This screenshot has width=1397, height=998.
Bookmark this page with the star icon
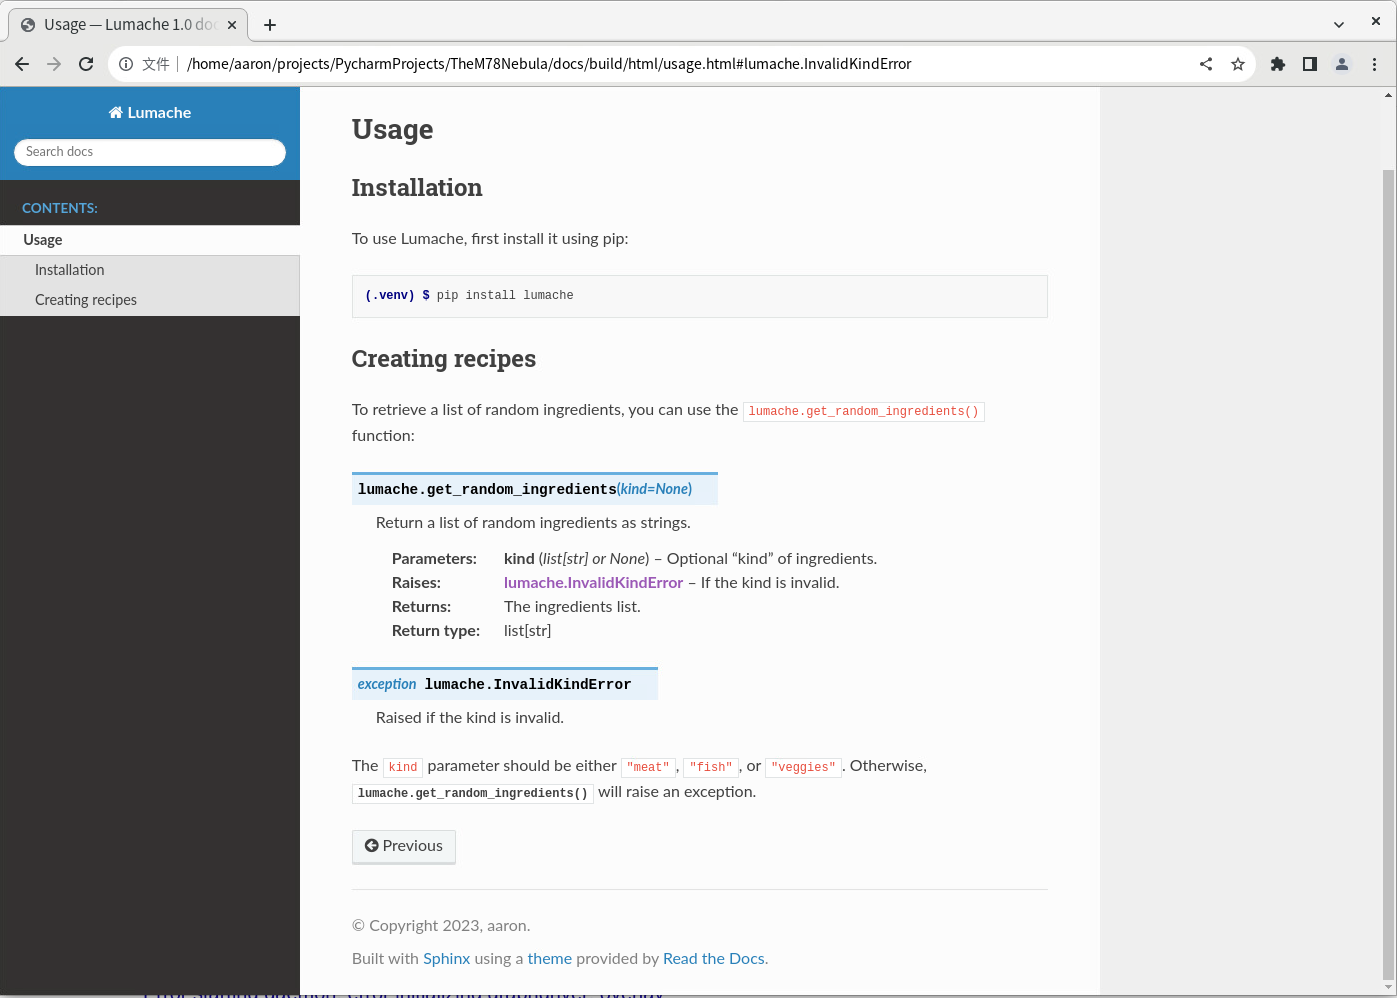(1238, 64)
